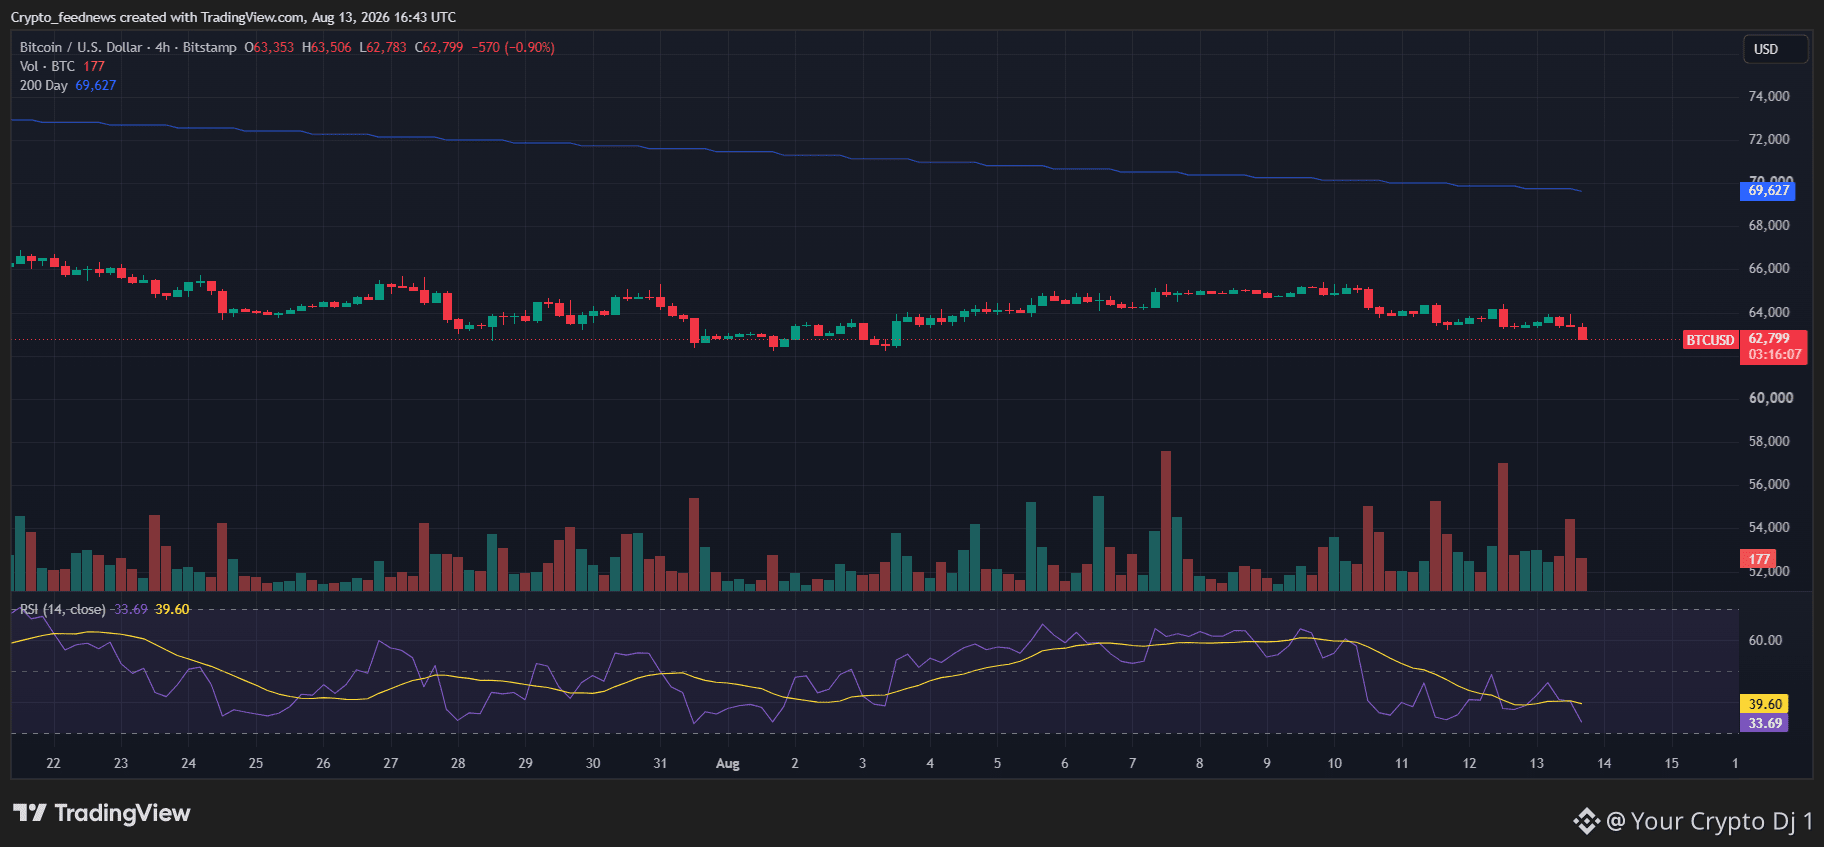This screenshot has width=1824, height=847.
Task: Click the 60.00 RSI axis label
Action: pyautogui.click(x=1765, y=640)
